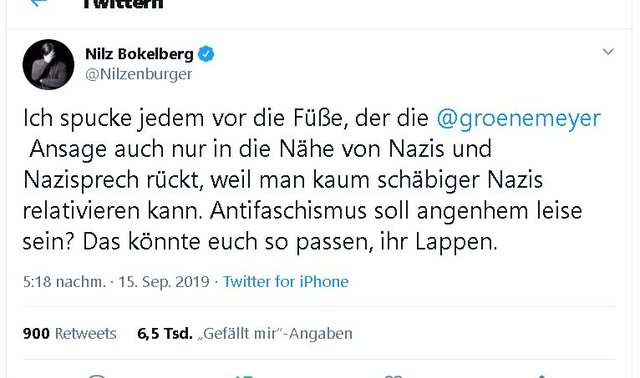Click the word Nazisprech in the tweet
Image resolution: width=640 pixels, height=378 pixels.
point(81,180)
